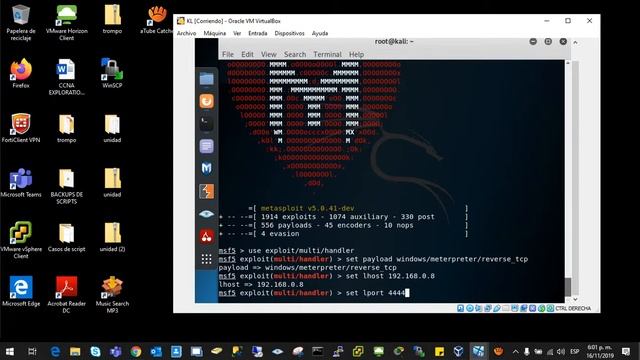The image size is (640, 360).
Task: Click VirtualBox optical disk indicator
Action: pyautogui.click(x=470, y=308)
